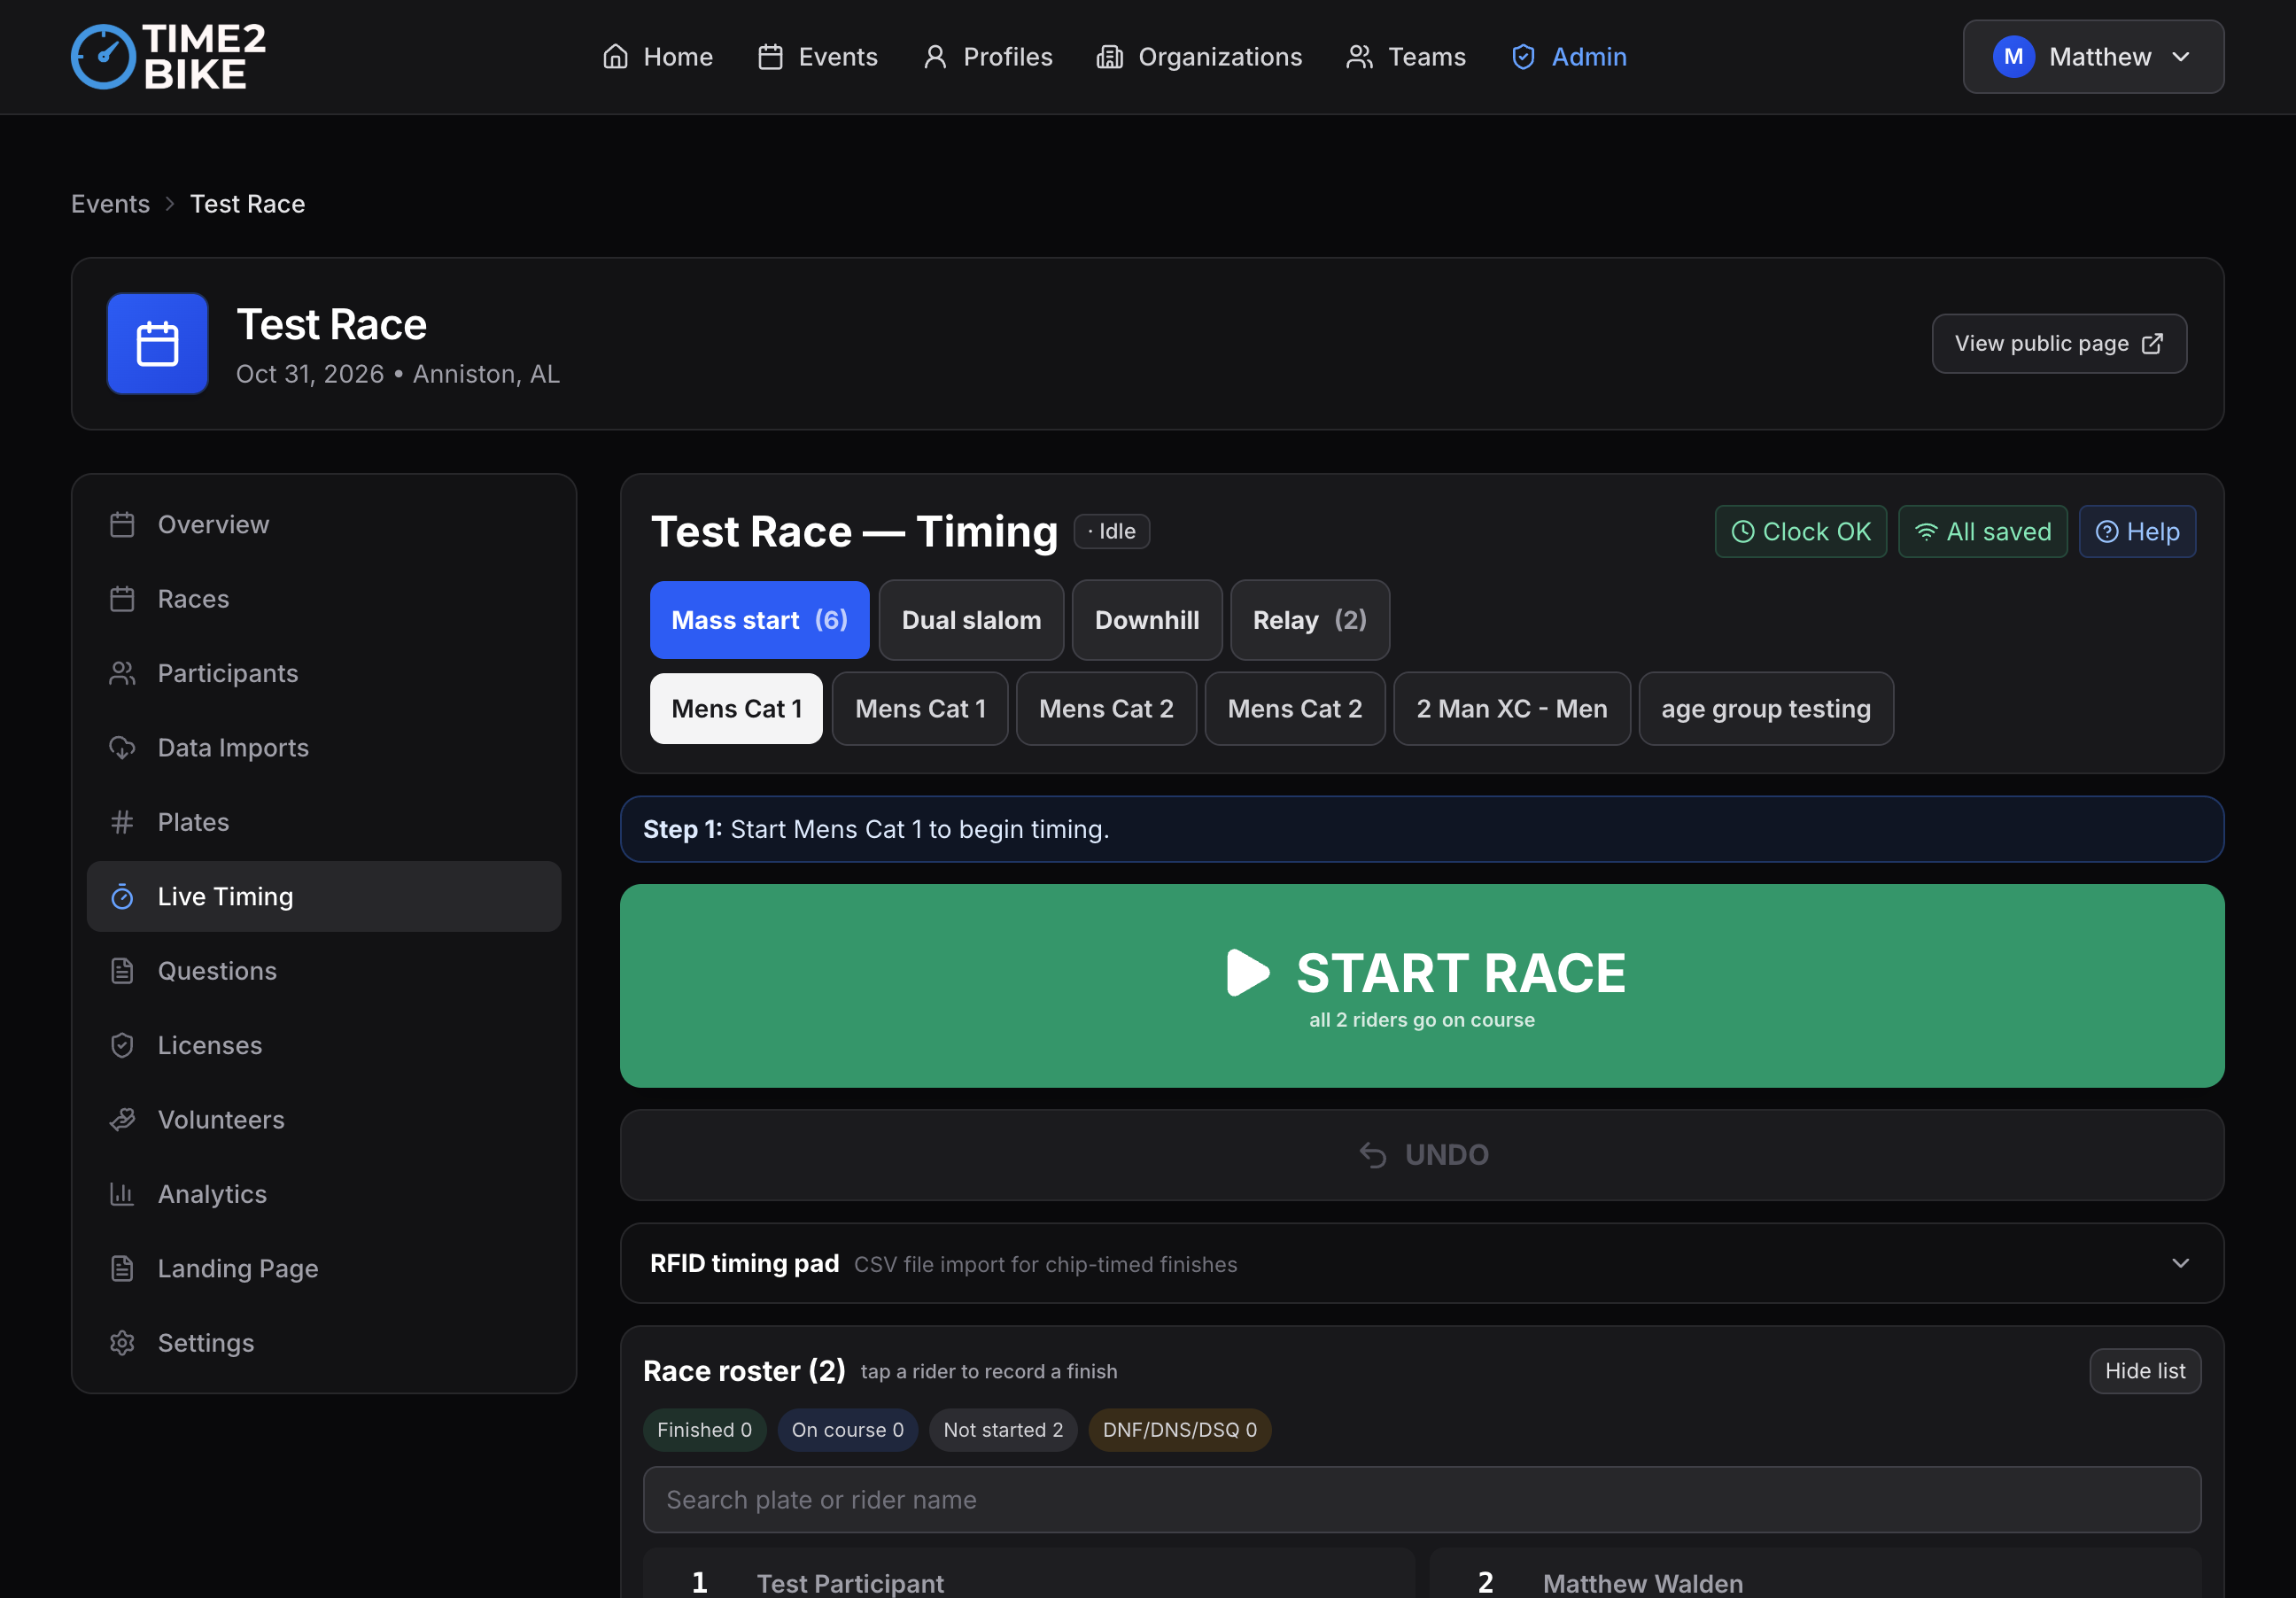Open Teams from the top navigation
Viewport: 2296px width, 1598px height.
(1405, 57)
